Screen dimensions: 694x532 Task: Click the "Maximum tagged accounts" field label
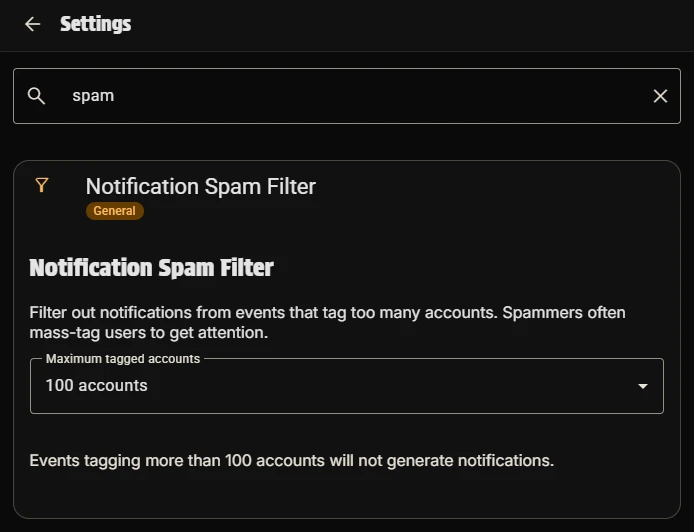point(123,358)
